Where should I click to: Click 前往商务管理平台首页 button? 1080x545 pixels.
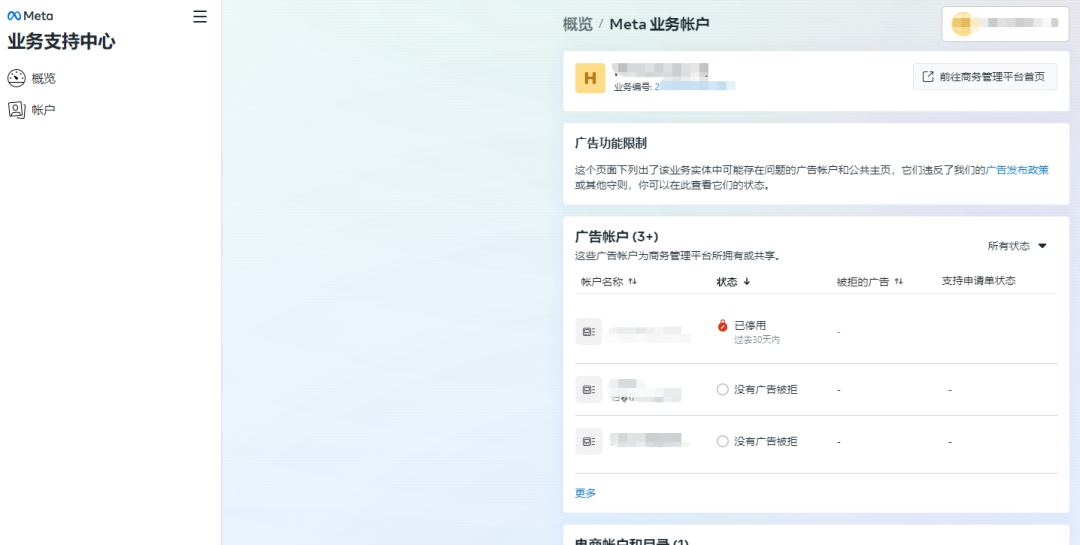pos(984,76)
